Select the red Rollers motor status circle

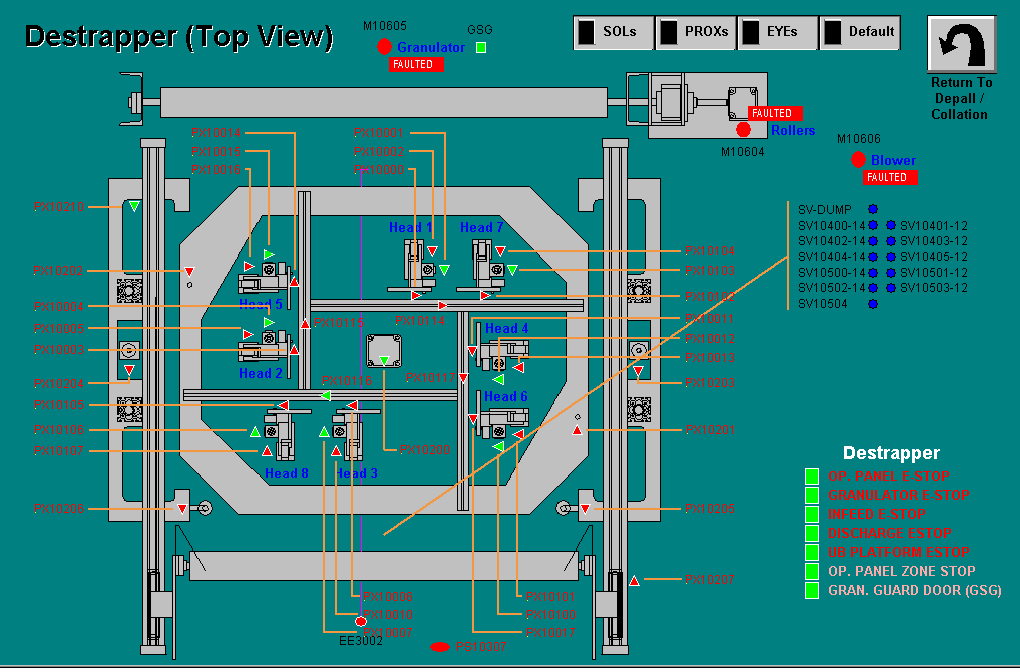(743, 130)
